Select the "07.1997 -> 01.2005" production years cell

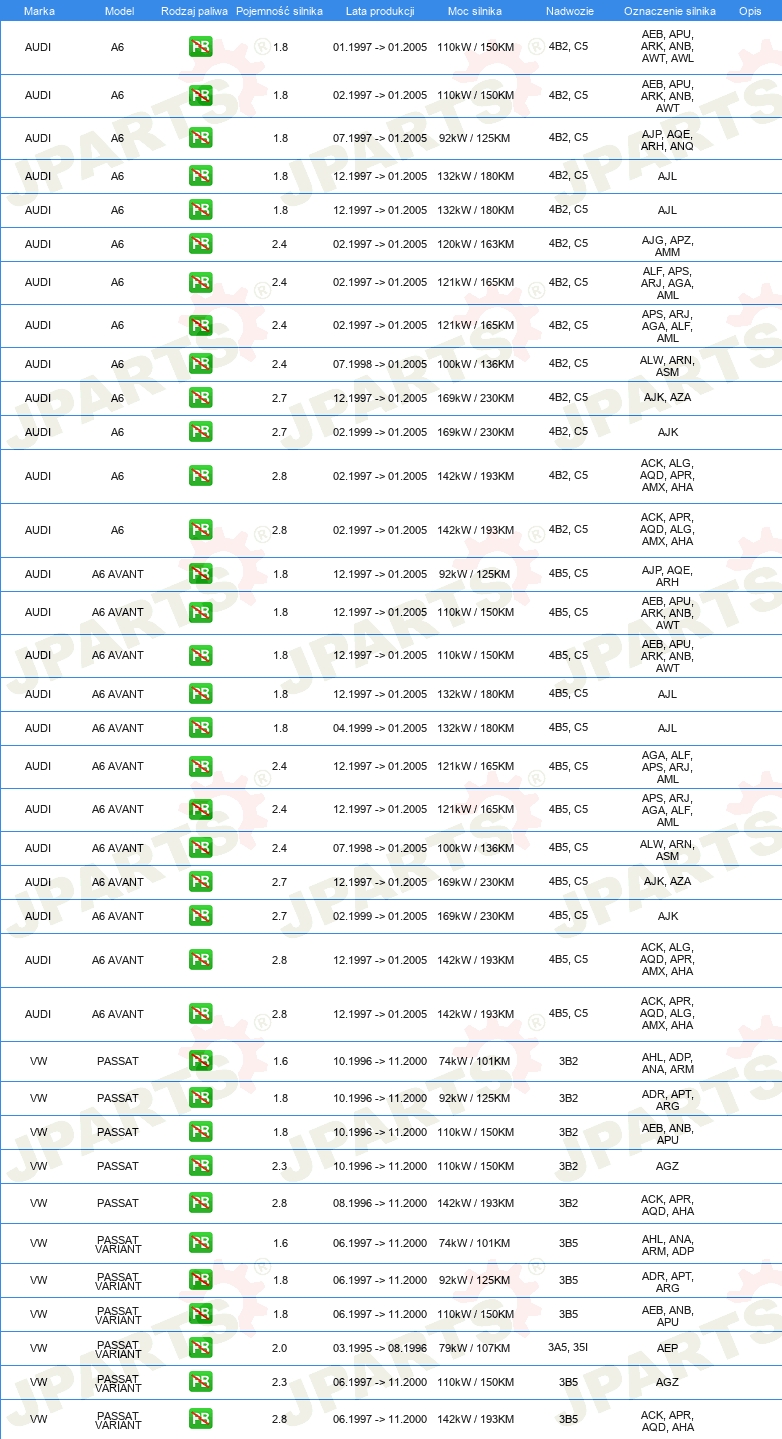pyautogui.click(x=380, y=138)
